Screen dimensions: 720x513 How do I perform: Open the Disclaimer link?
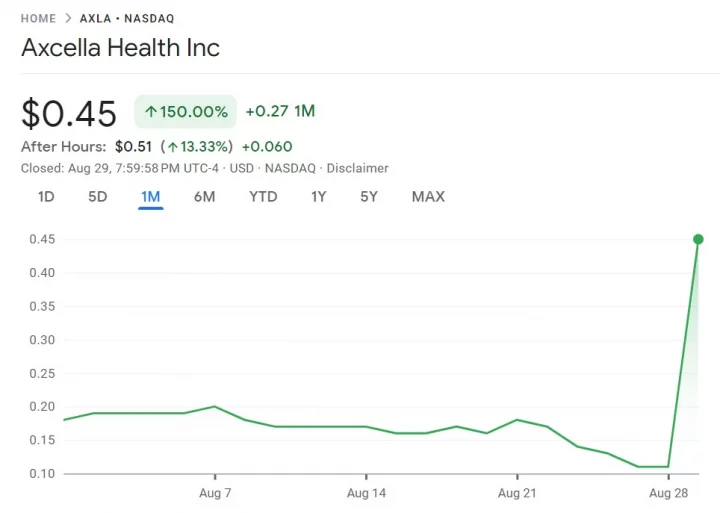pyautogui.click(x=357, y=168)
